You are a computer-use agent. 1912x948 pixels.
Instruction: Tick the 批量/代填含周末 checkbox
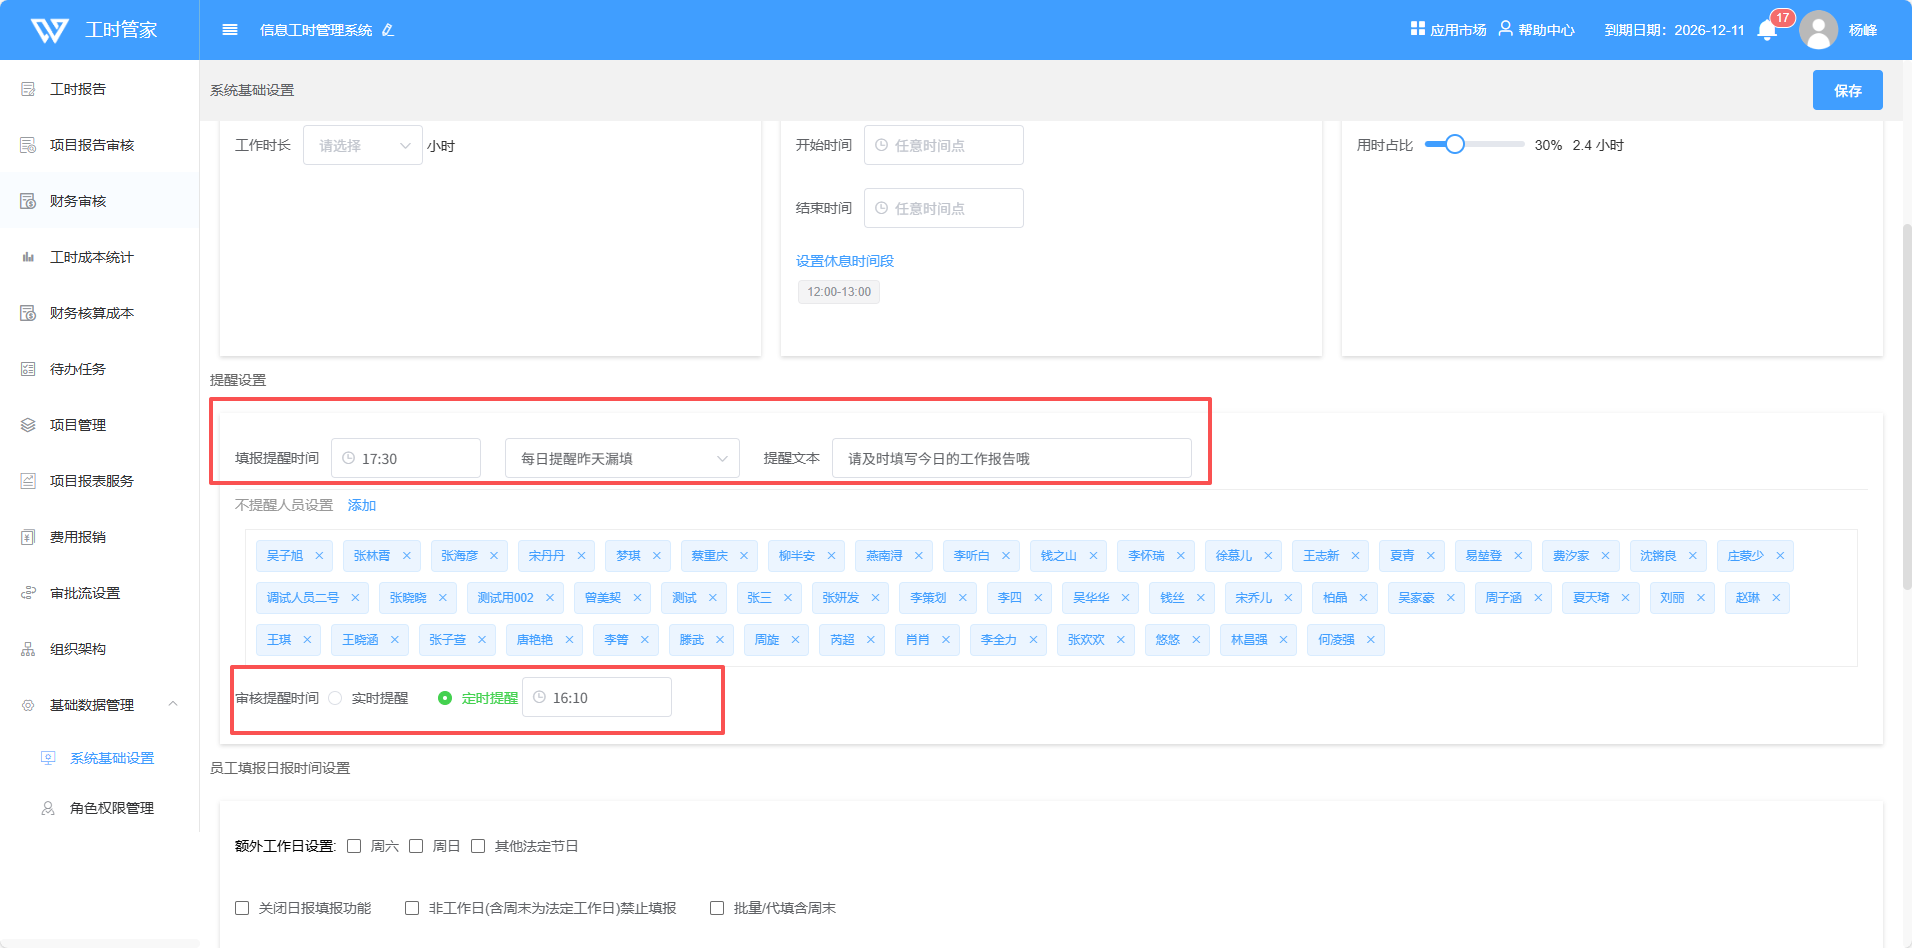(717, 908)
